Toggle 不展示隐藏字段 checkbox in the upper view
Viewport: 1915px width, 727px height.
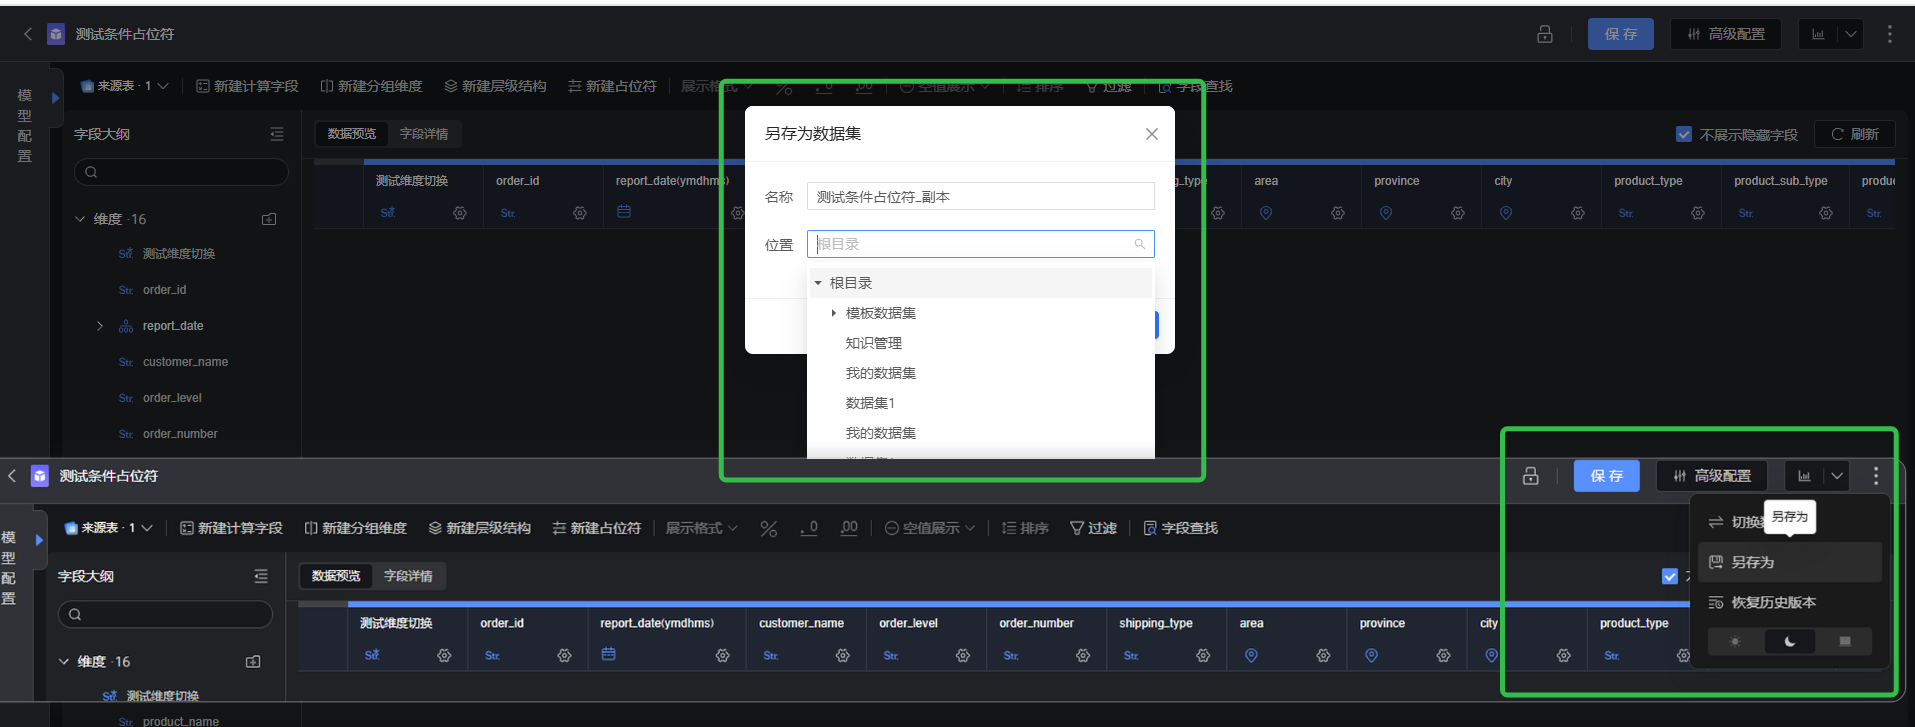click(x=1684, y=134)
